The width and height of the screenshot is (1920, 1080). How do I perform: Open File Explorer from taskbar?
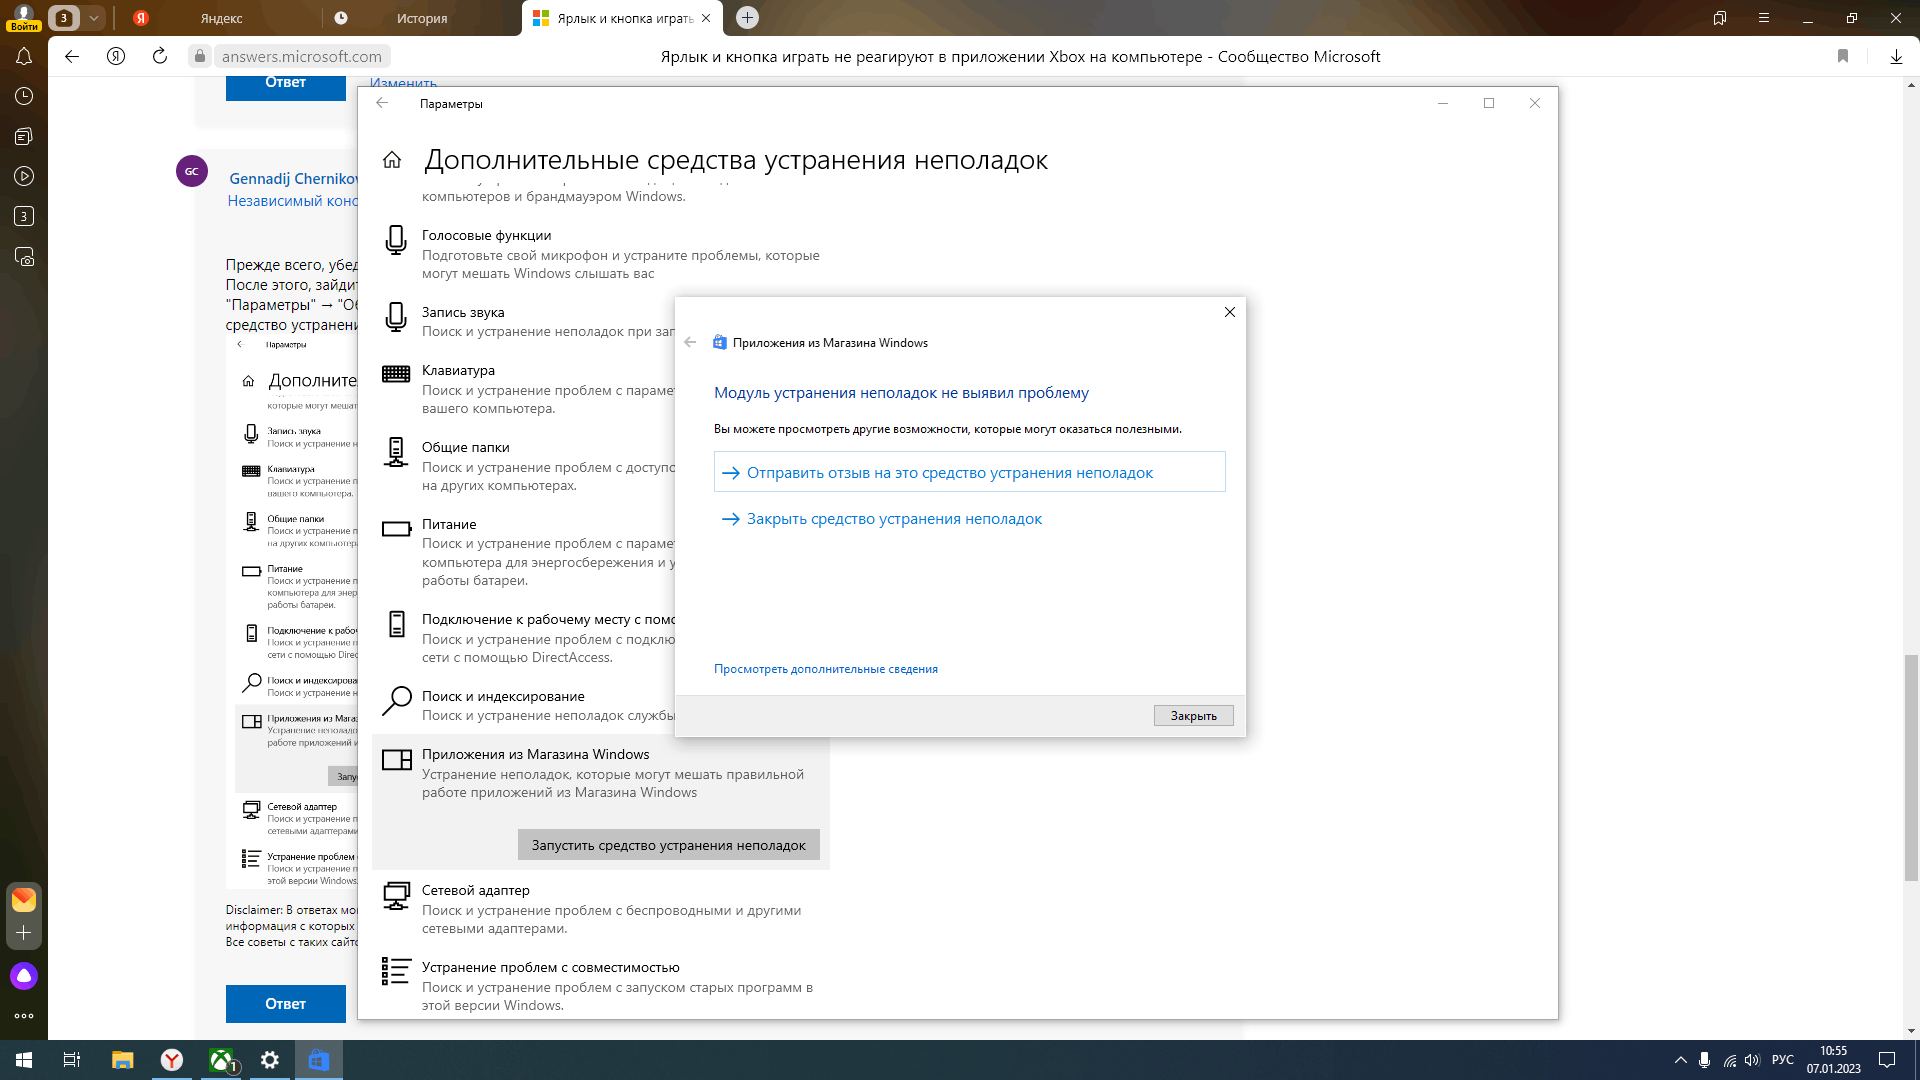tap(122, 1060)
